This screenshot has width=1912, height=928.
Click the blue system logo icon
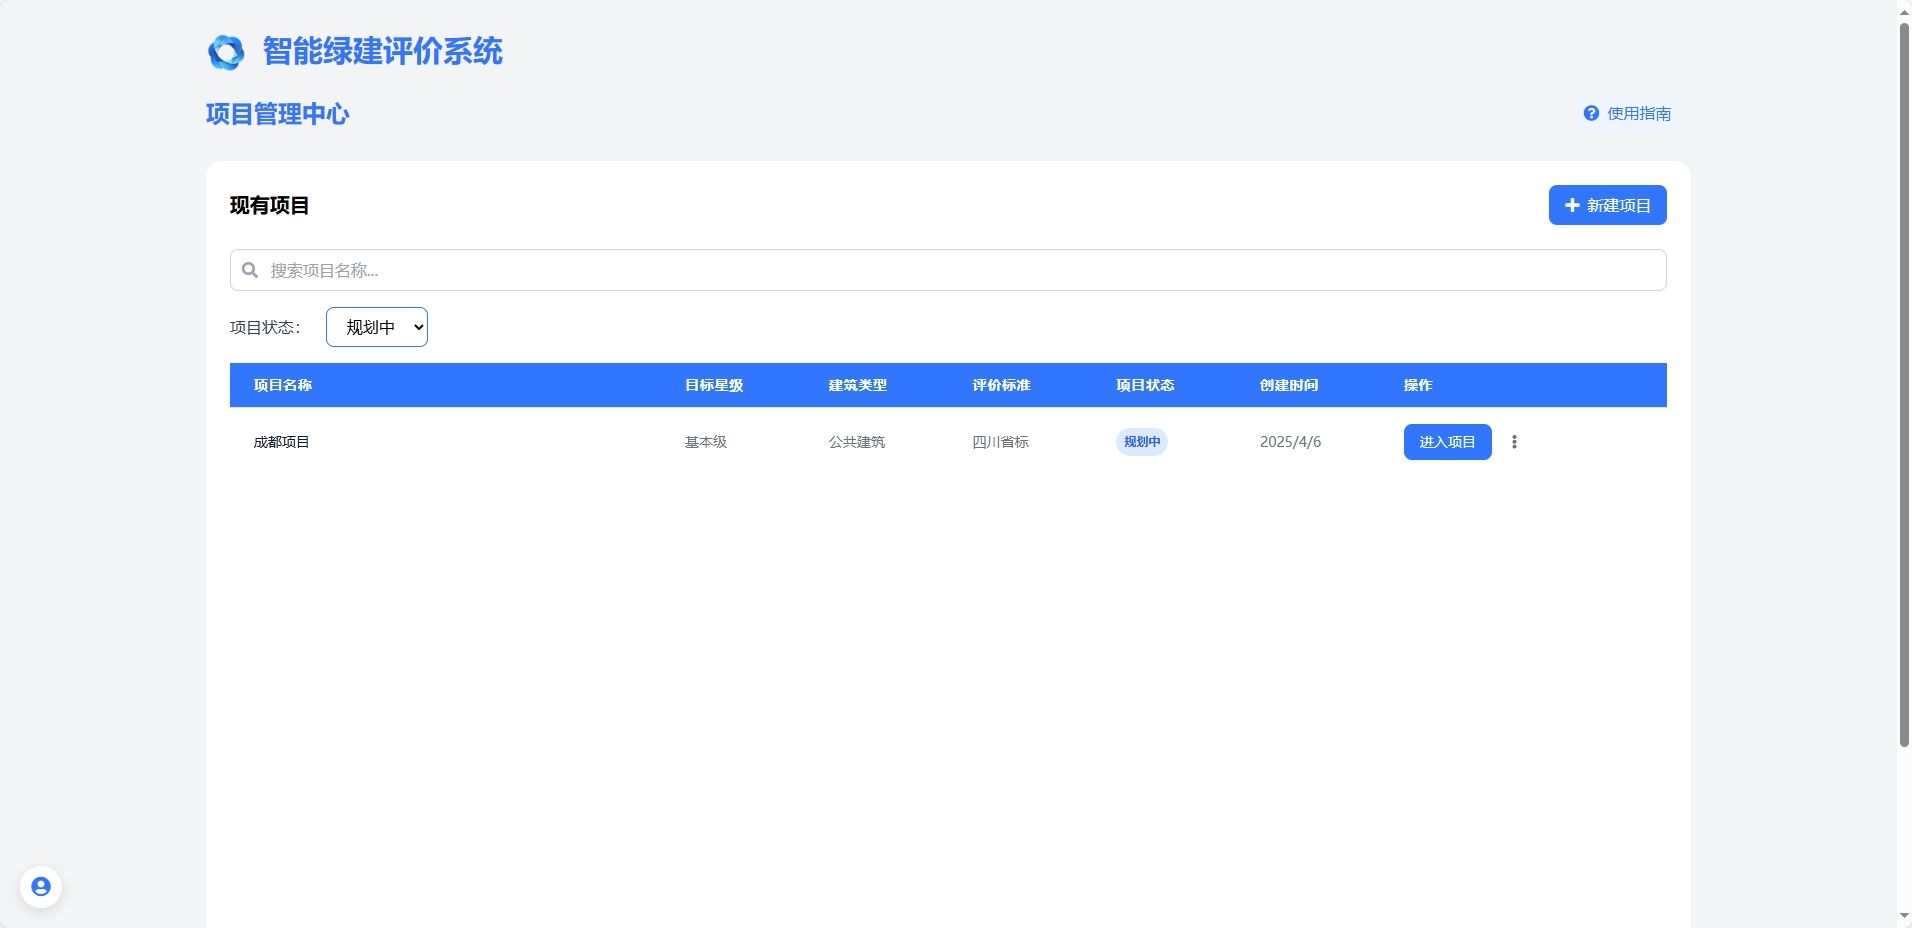(x=226, y=52)
